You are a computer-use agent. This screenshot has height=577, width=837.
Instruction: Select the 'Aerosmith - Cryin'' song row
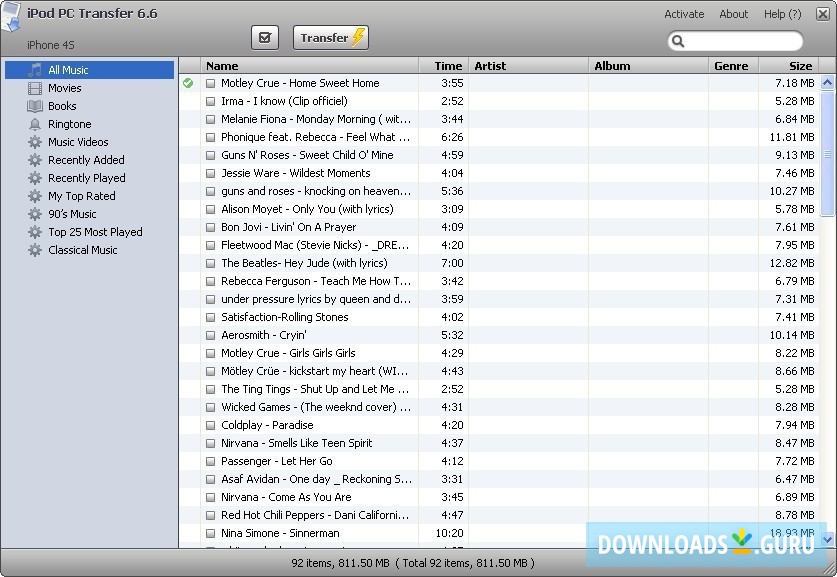pyautogui.click(x=499, y=335)
